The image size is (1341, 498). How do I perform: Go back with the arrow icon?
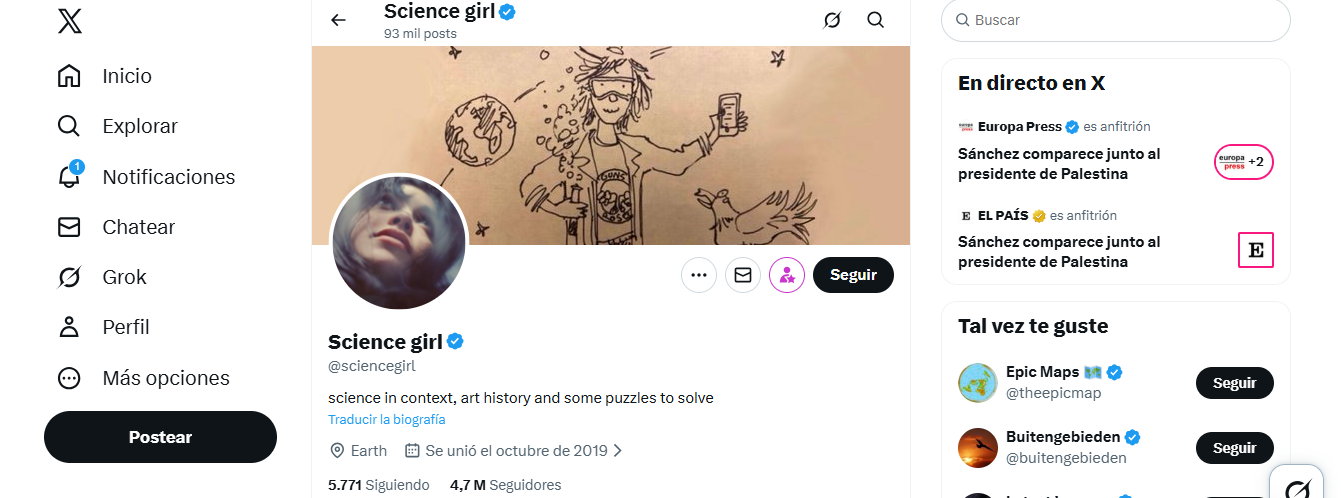(338, 20)
